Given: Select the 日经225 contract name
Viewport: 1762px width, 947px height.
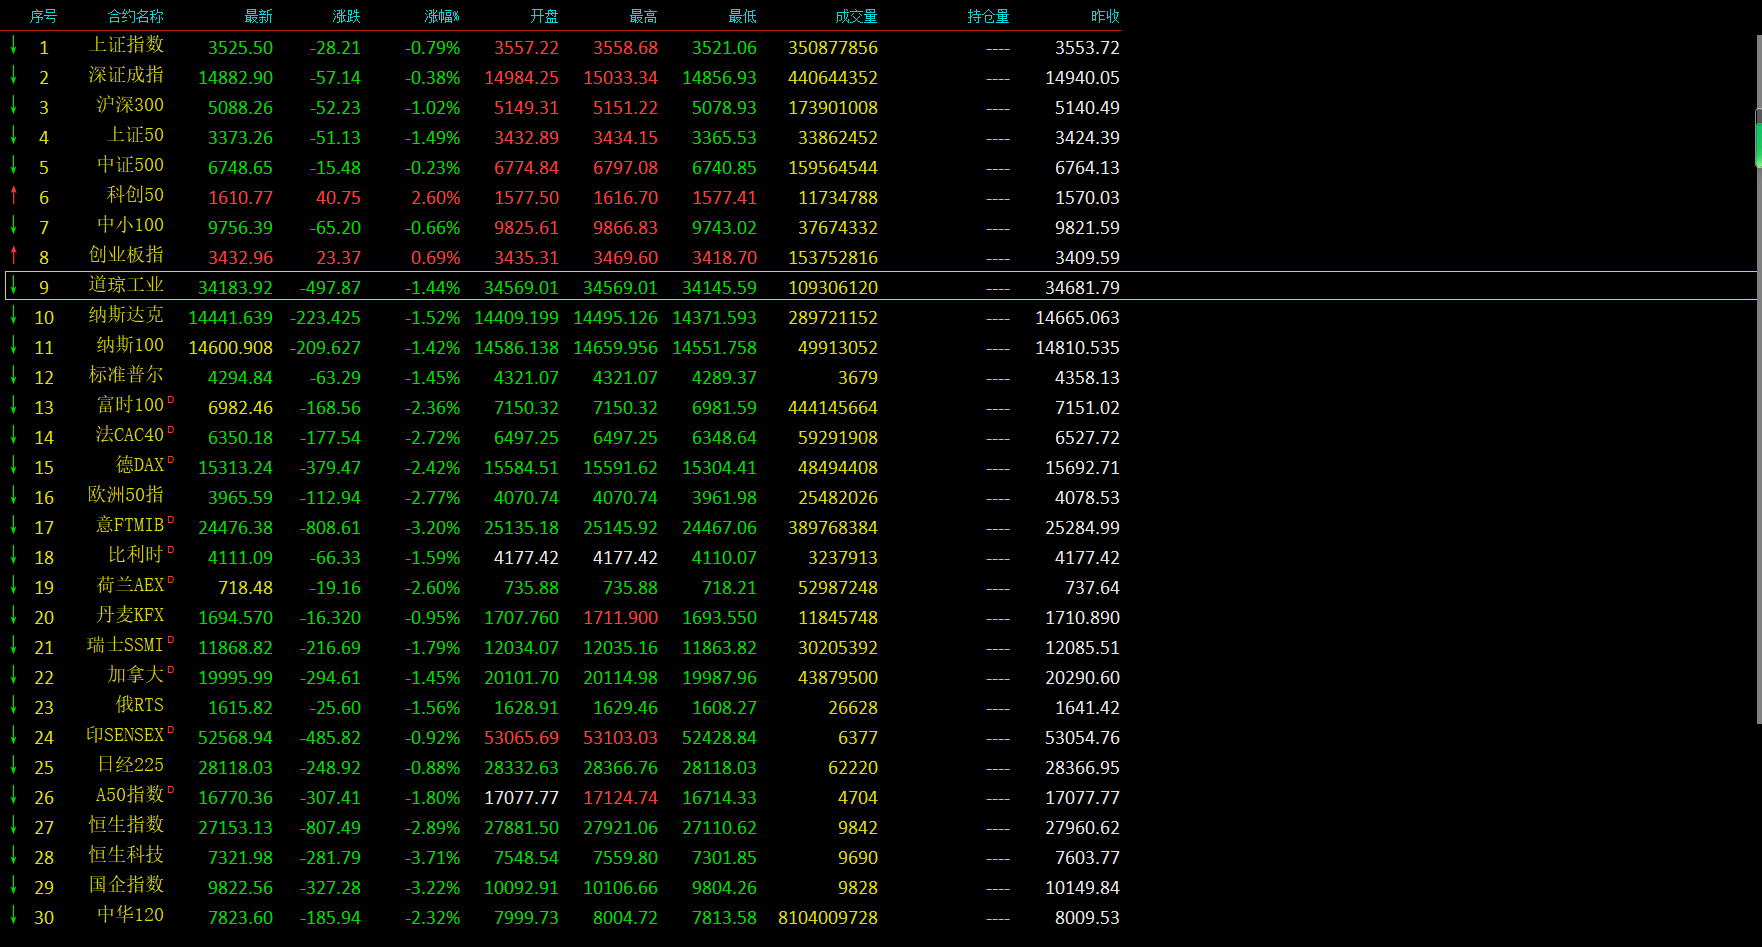Looking at the screenshot, I should click(x=130, y=765).
